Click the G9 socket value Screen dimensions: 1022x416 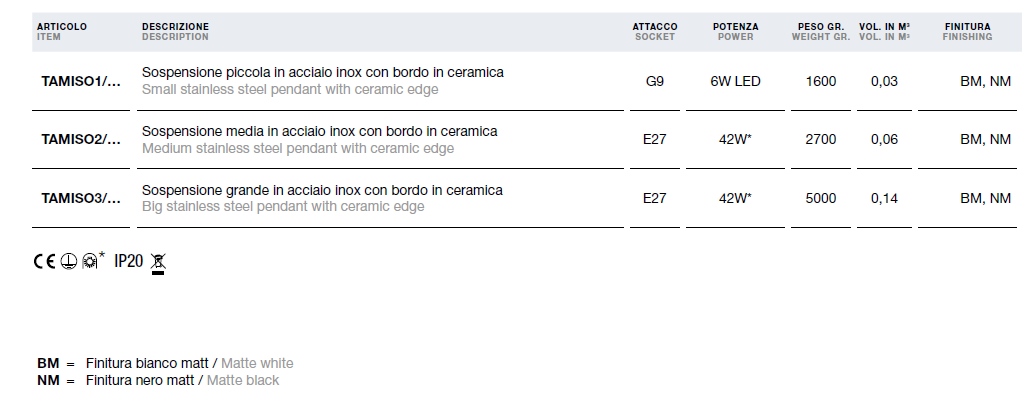654,82
